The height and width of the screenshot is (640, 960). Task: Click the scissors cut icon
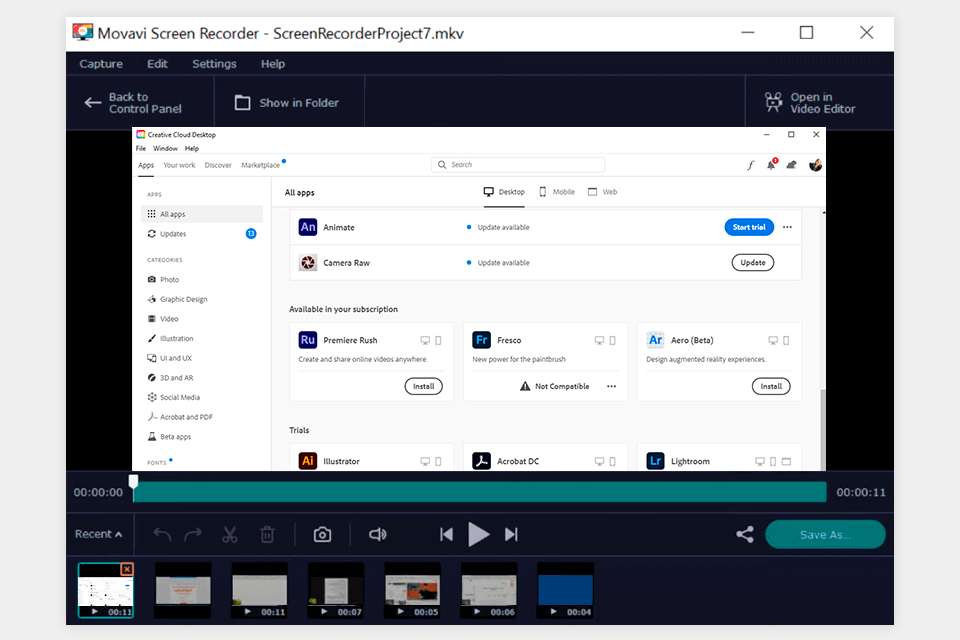point(229,535)
